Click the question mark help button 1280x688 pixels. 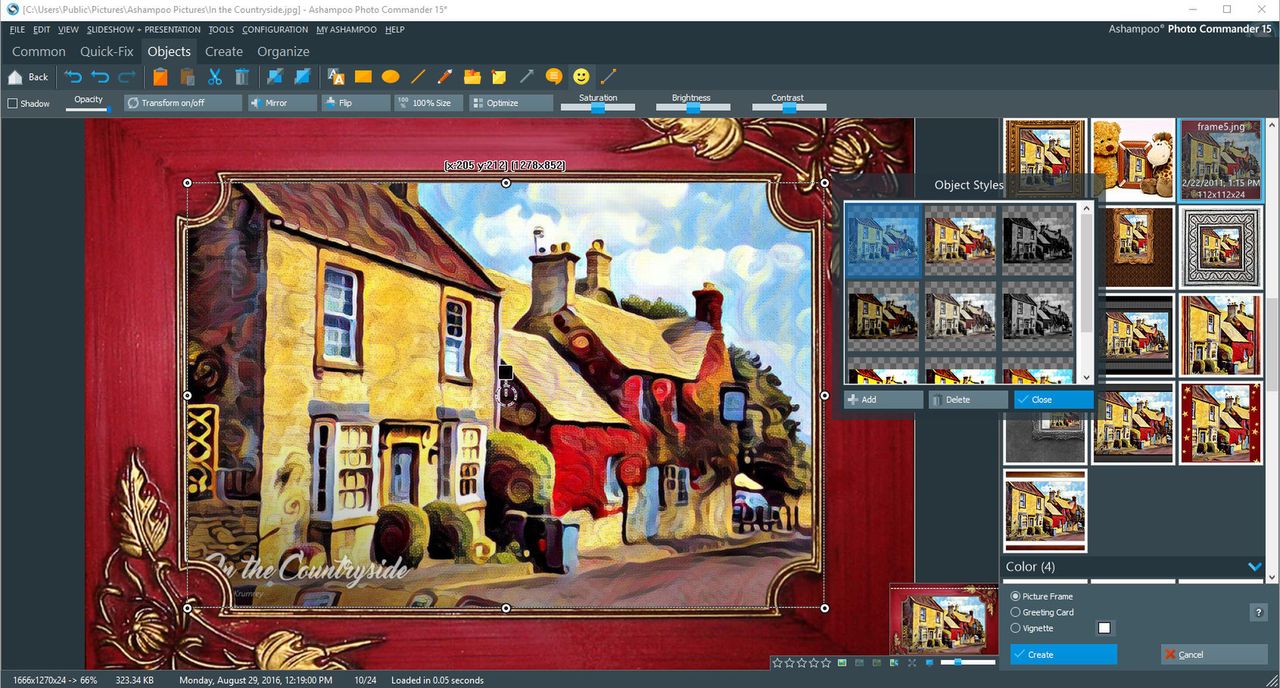1259,612
